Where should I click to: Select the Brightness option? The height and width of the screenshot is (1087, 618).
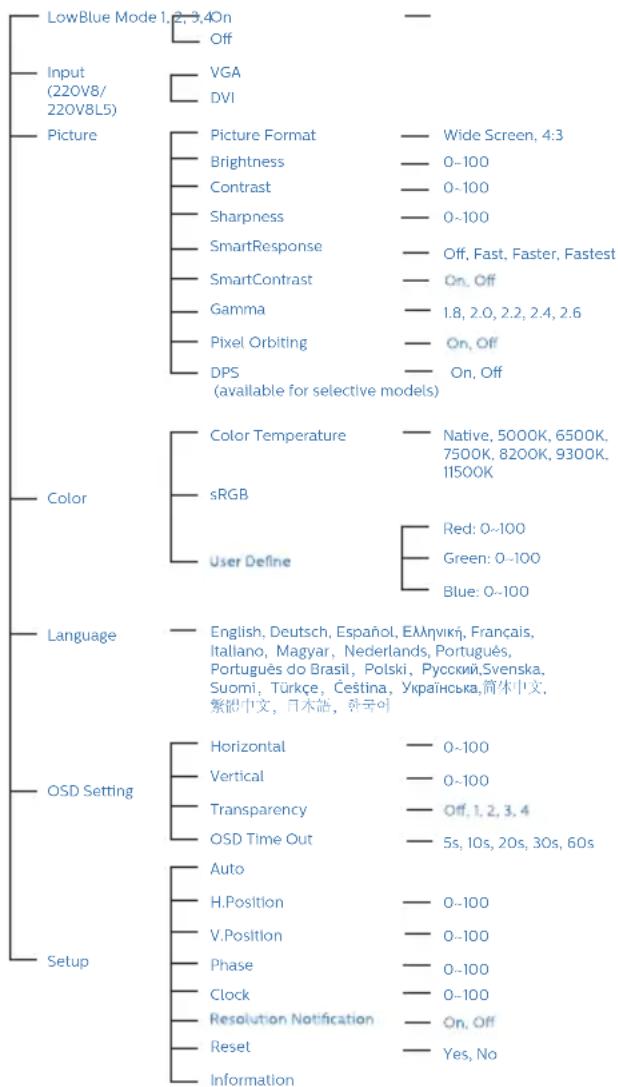247,162
